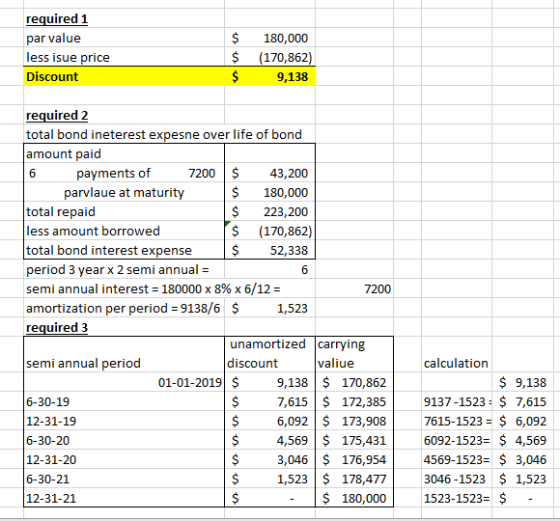
Task: Select calculation text '1523-1523='
Action: (x=457, y=498)
